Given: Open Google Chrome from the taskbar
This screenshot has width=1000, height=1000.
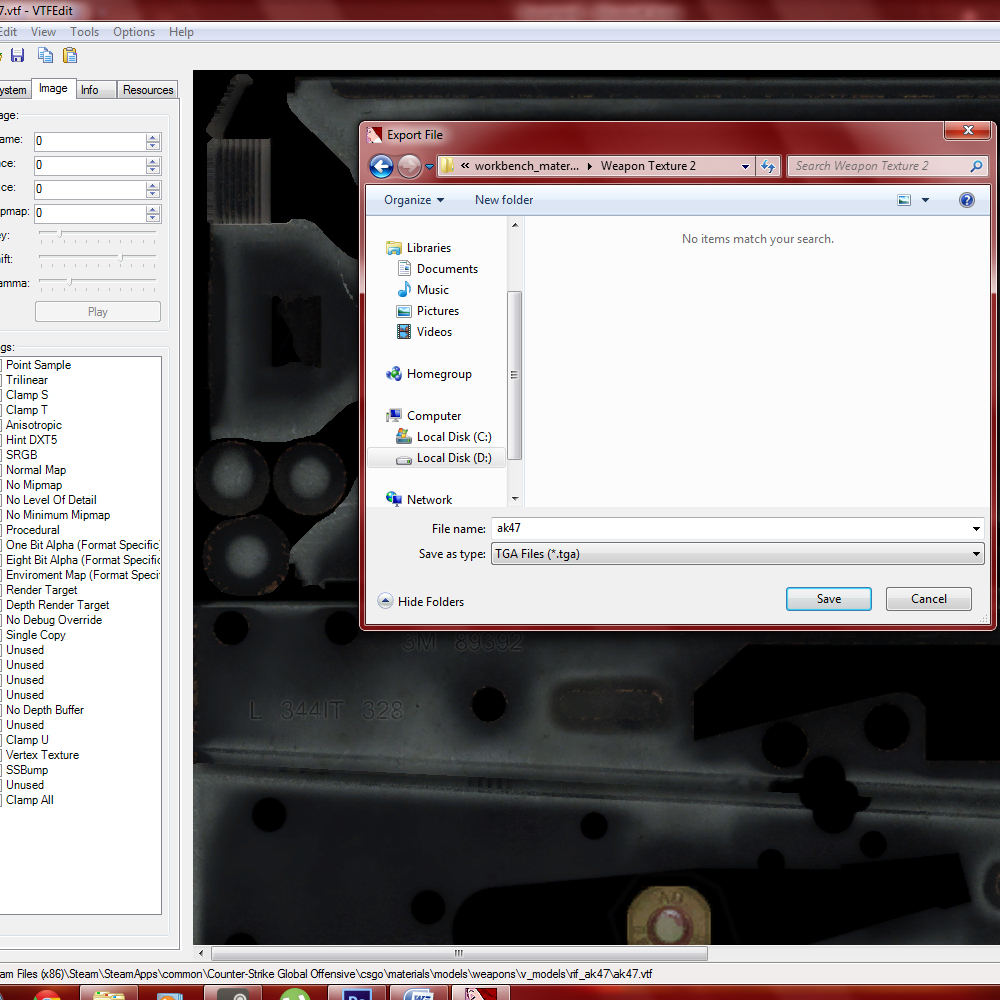Looking at the screenshot, I should click(47, 994).
